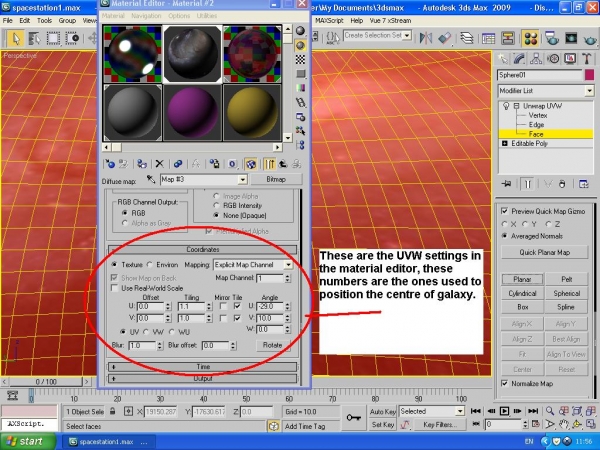Click the Quick Planar Map button

click(x=545, y=252)
